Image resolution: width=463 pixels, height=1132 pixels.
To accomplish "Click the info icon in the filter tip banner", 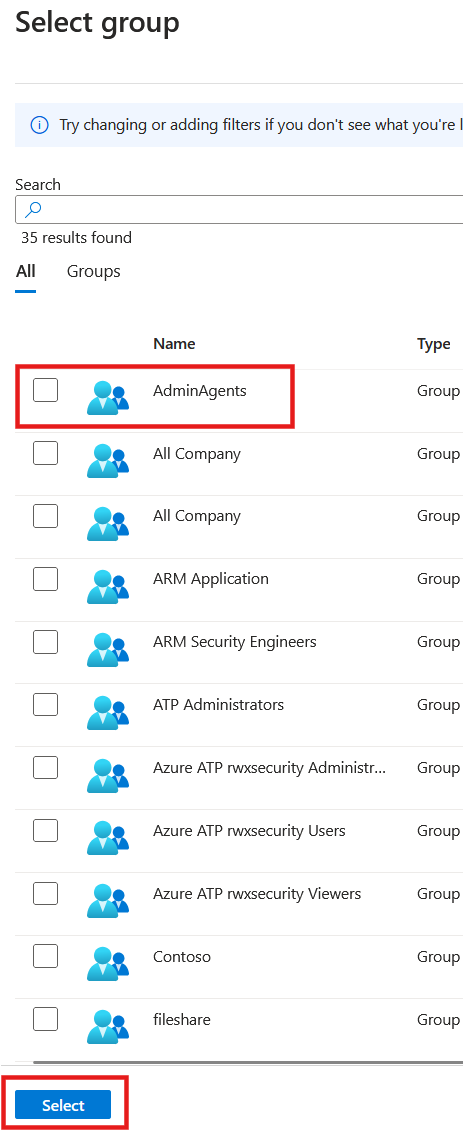I will (40, 125).
